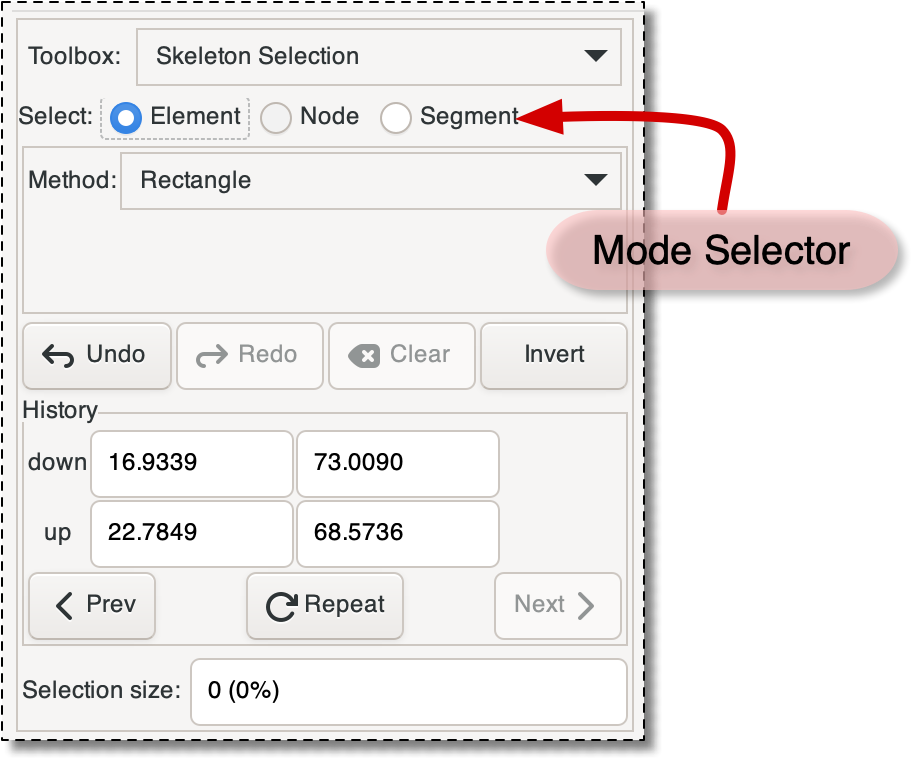Switch selection mode to Node
This screenshot has width=914, height=762.
[x=275, y=118]
